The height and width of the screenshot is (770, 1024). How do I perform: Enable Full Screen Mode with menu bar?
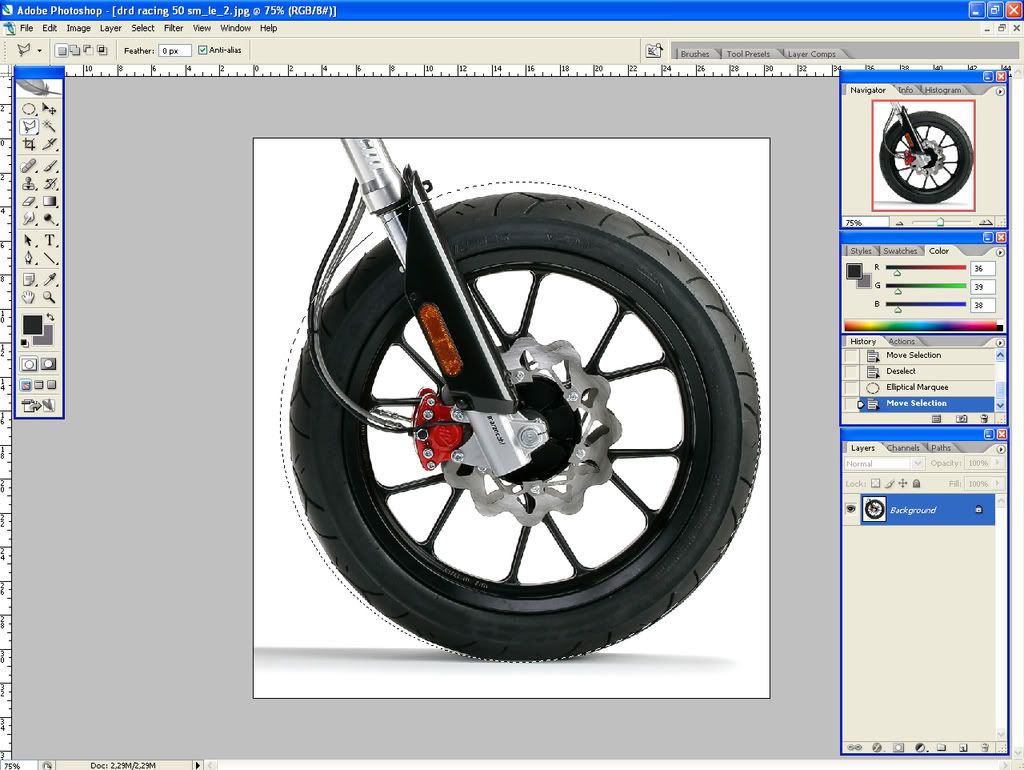[39, 385]
